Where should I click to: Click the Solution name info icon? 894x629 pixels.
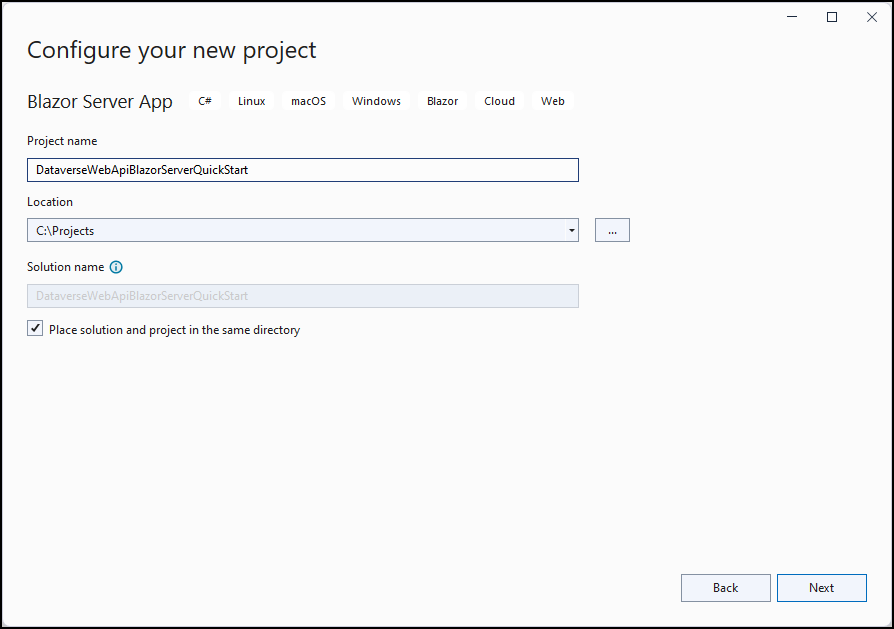pos(116,267)
